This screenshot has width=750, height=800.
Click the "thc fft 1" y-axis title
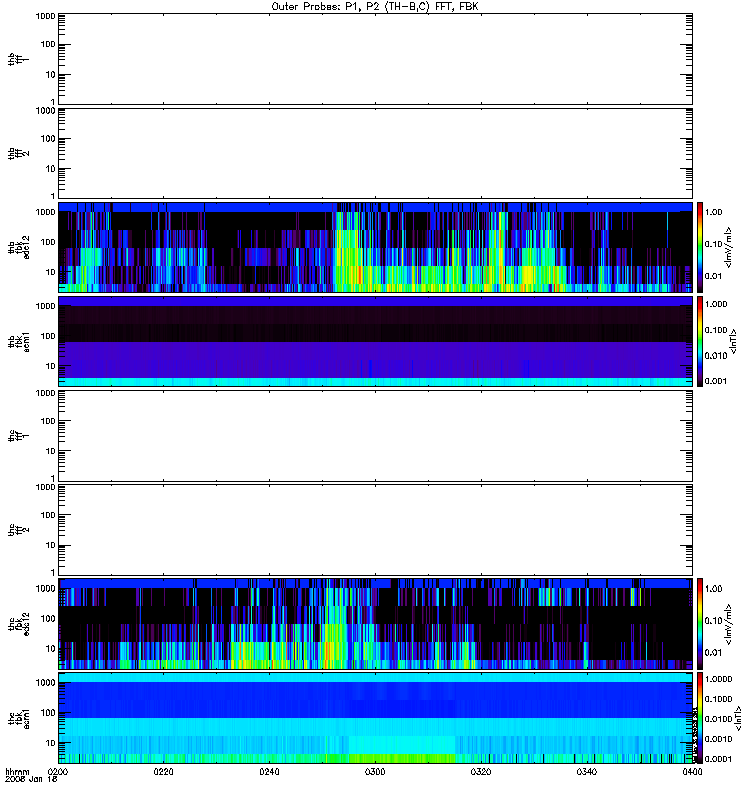click(18, 436)
